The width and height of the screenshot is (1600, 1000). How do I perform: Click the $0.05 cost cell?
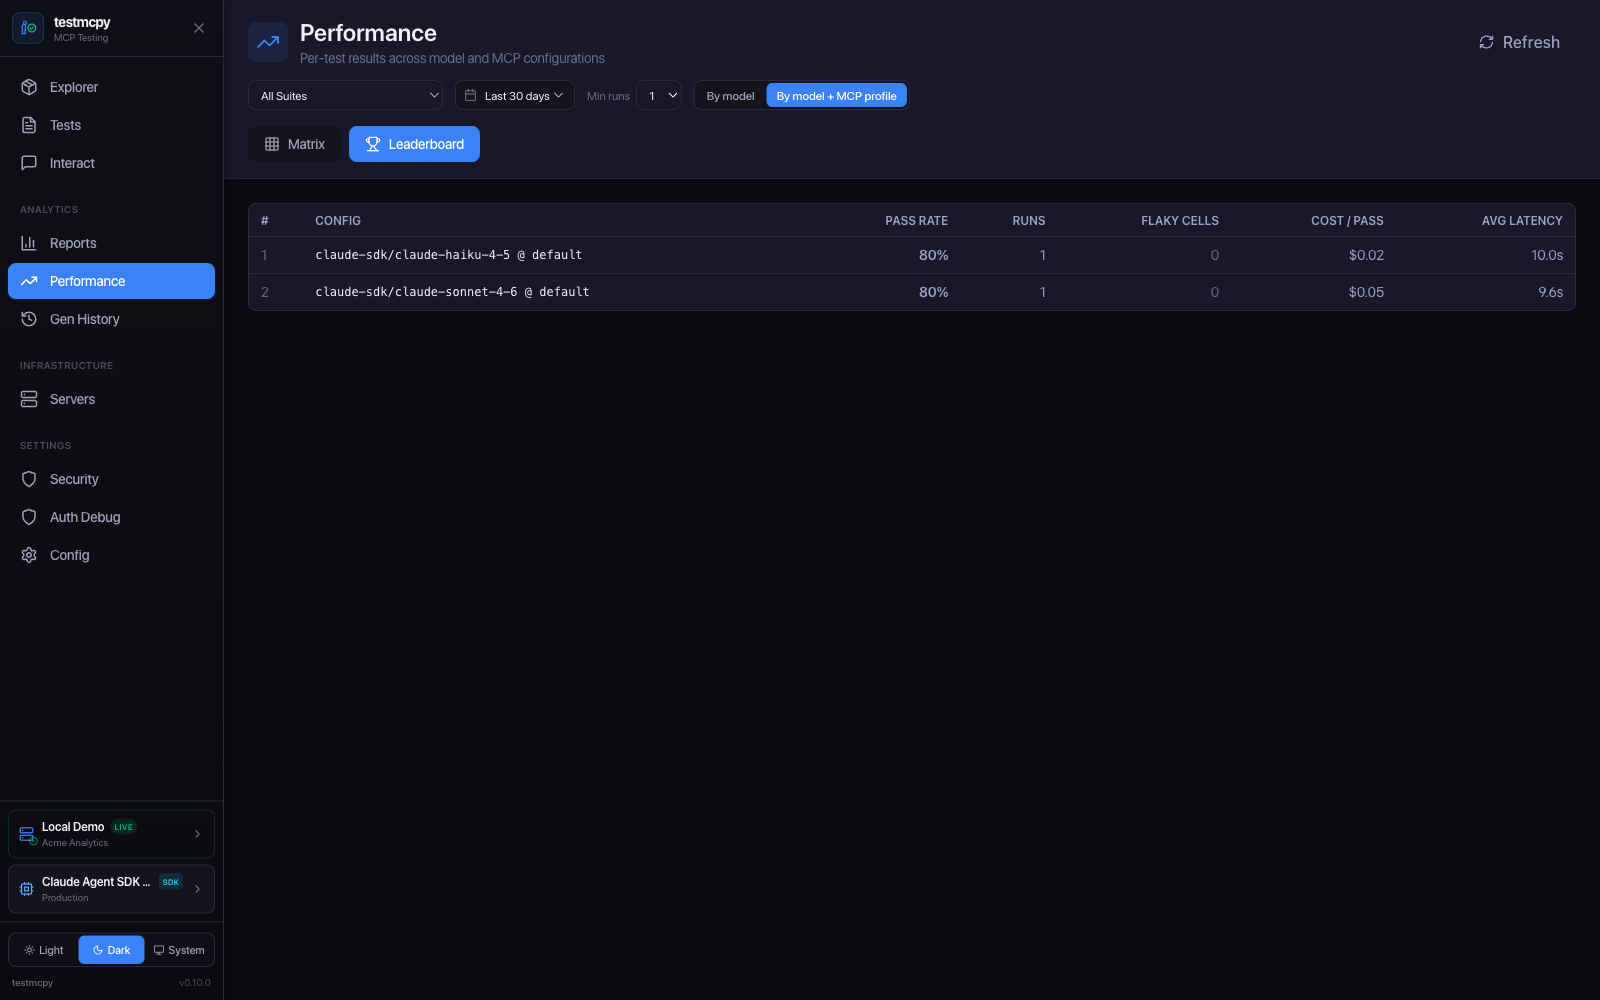click(x=1366, y=292)
